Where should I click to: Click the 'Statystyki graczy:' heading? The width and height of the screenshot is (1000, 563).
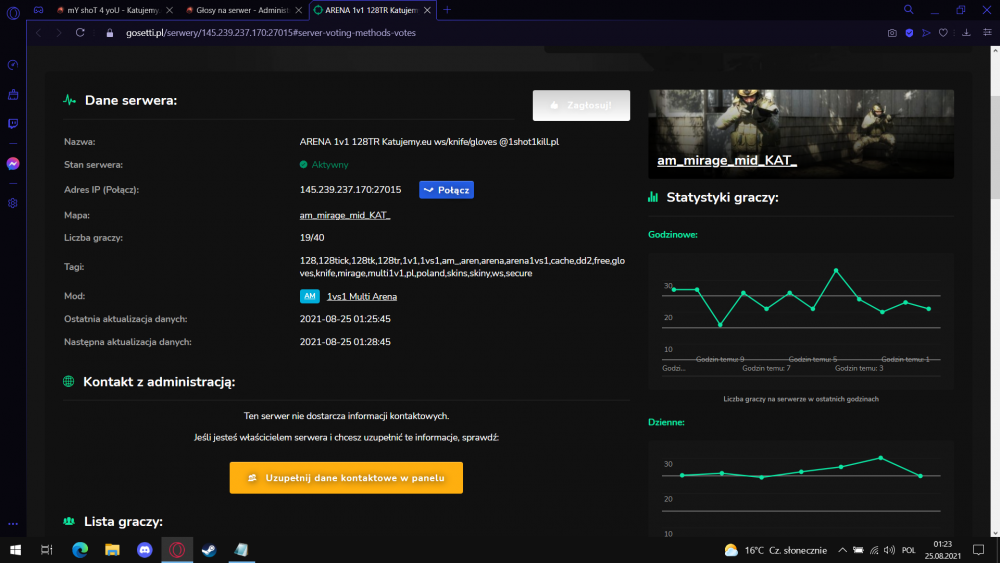click(x=722, y=198)
